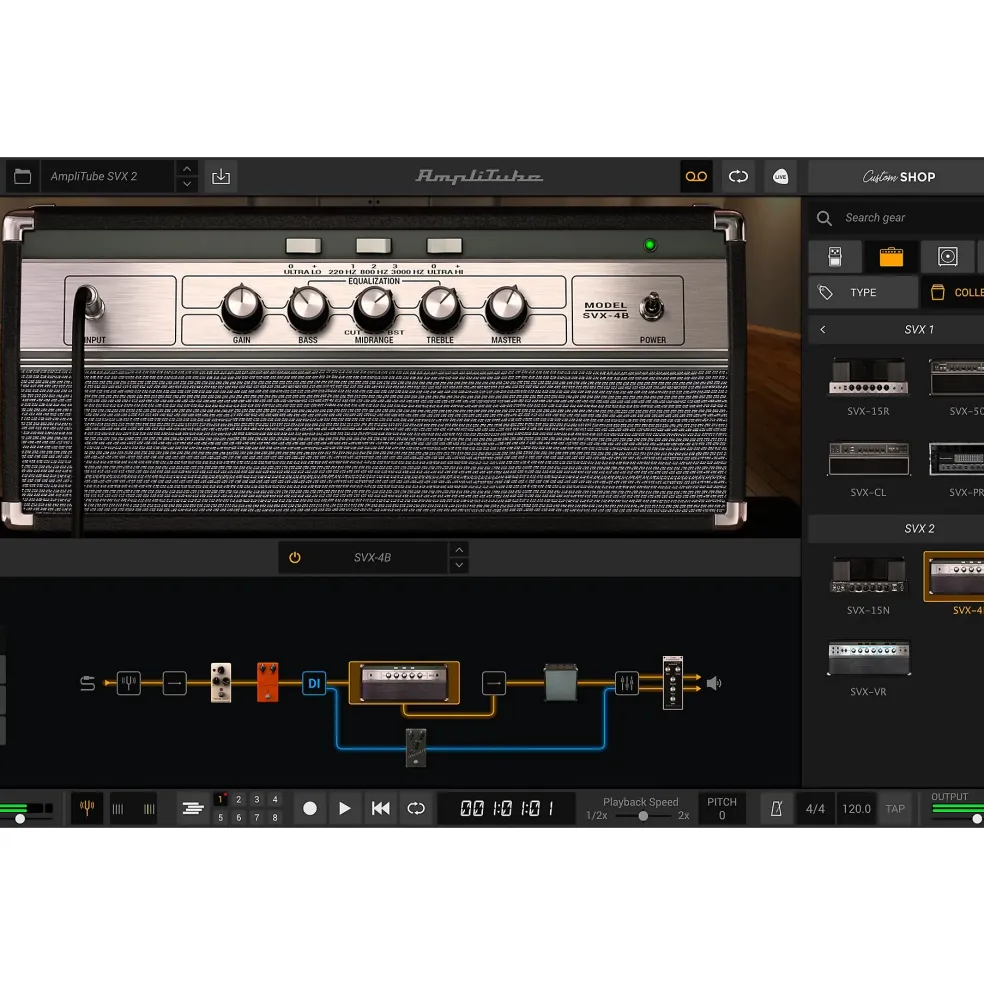Select next preset with down arrow
The height and width of the screenshot is (985, 984).
coord(187,184)
